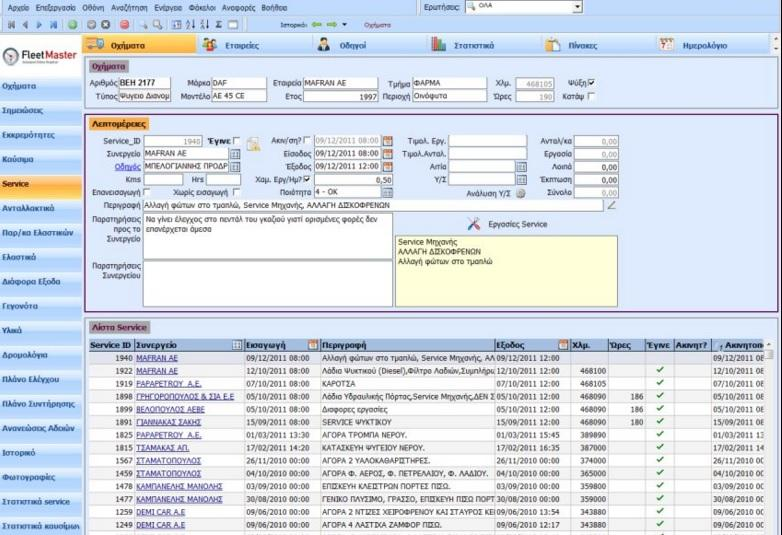The height and width of the screenshot is (535, 782).
Task: Go to last record arrow
Action: [53, 25]
